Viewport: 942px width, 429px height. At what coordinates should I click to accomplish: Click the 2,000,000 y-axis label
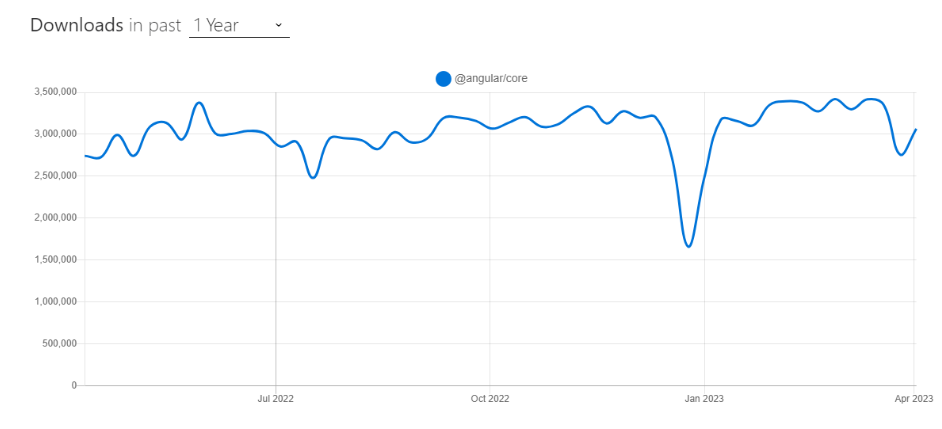coord(55,218)
